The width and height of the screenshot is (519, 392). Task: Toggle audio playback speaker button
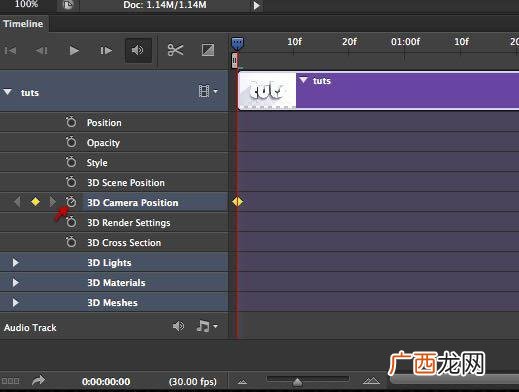tap(138, 50)
